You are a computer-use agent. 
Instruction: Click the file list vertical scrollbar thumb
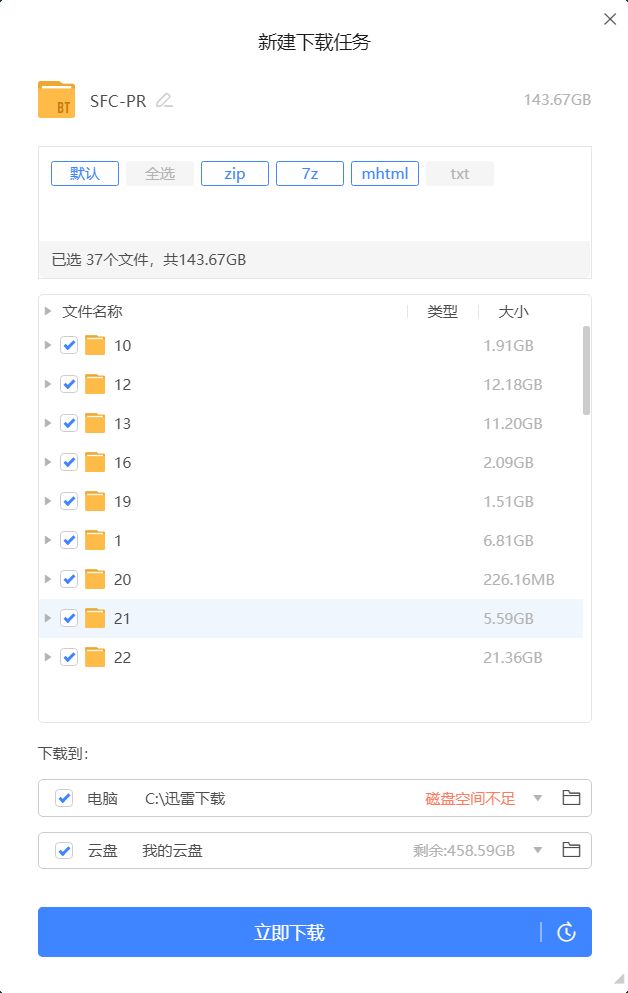tap(586, 370)
